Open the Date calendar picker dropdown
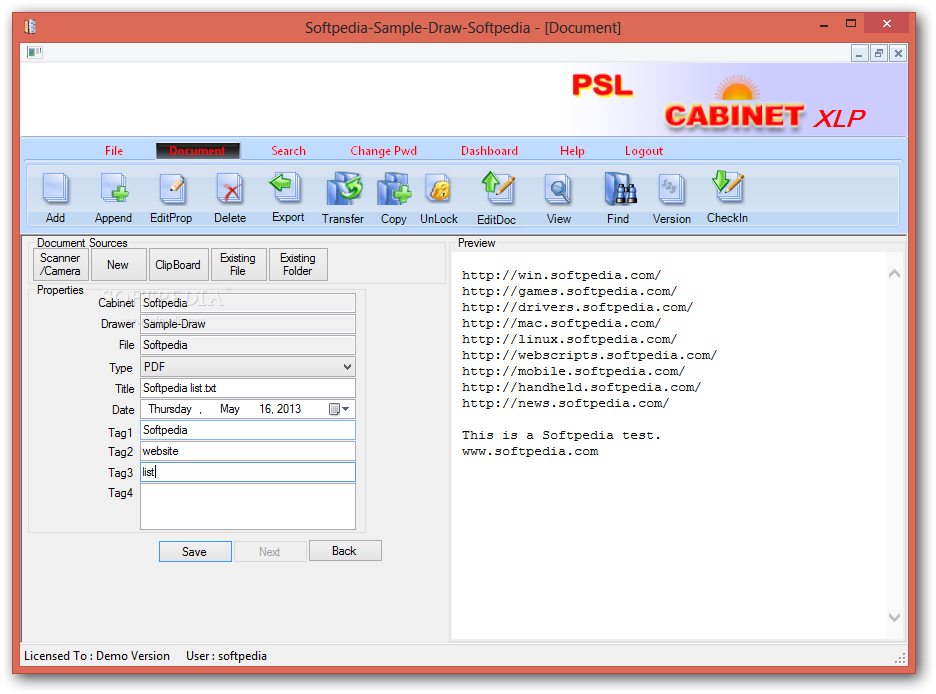Viewport: 936px width, 694px height. tap(340, 409)
